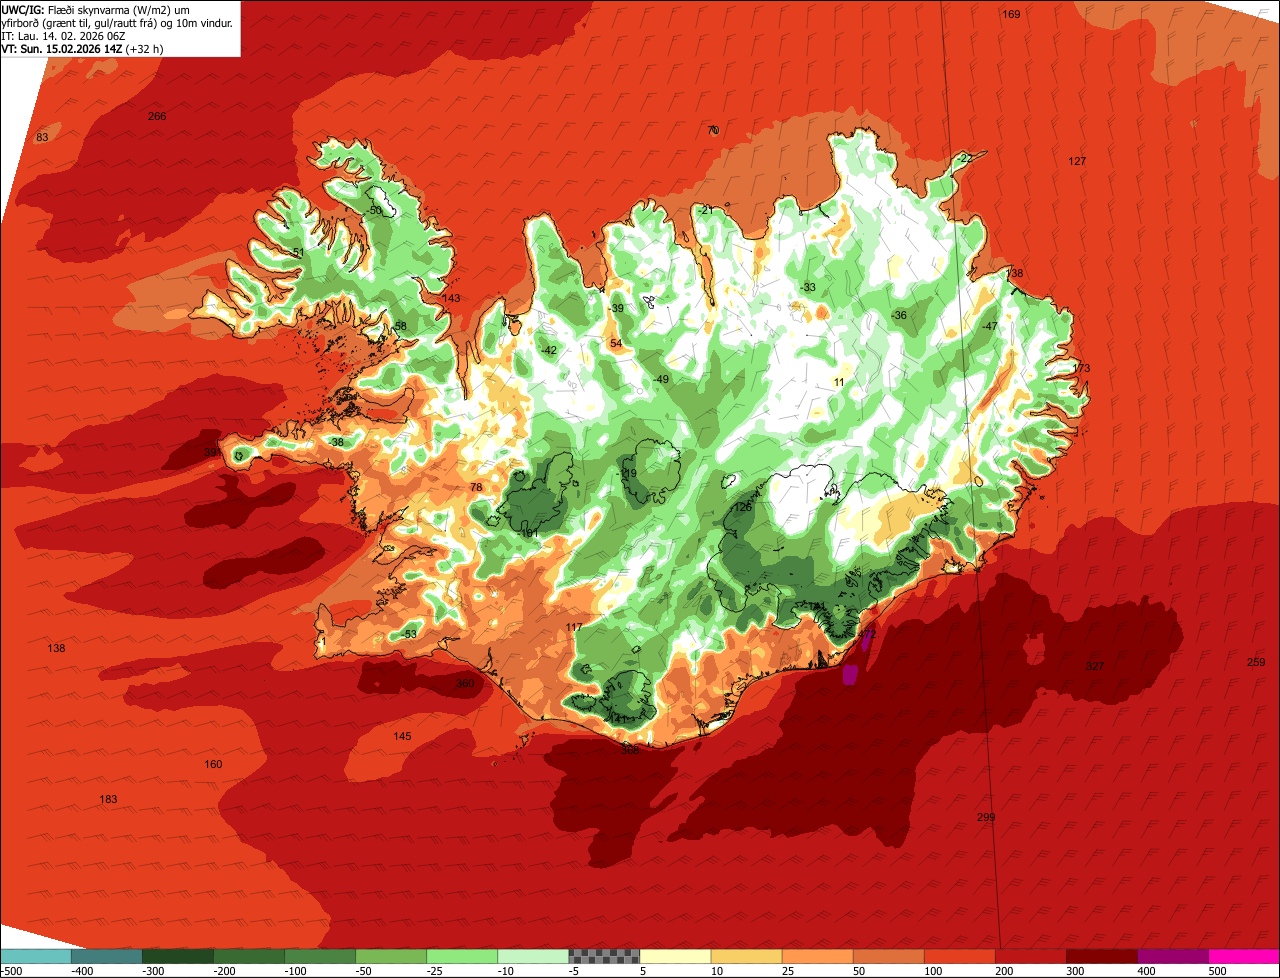Screen dimensions: 1280x978
Task: Click the 259 value at the right edge
Action: (1256, 662)
